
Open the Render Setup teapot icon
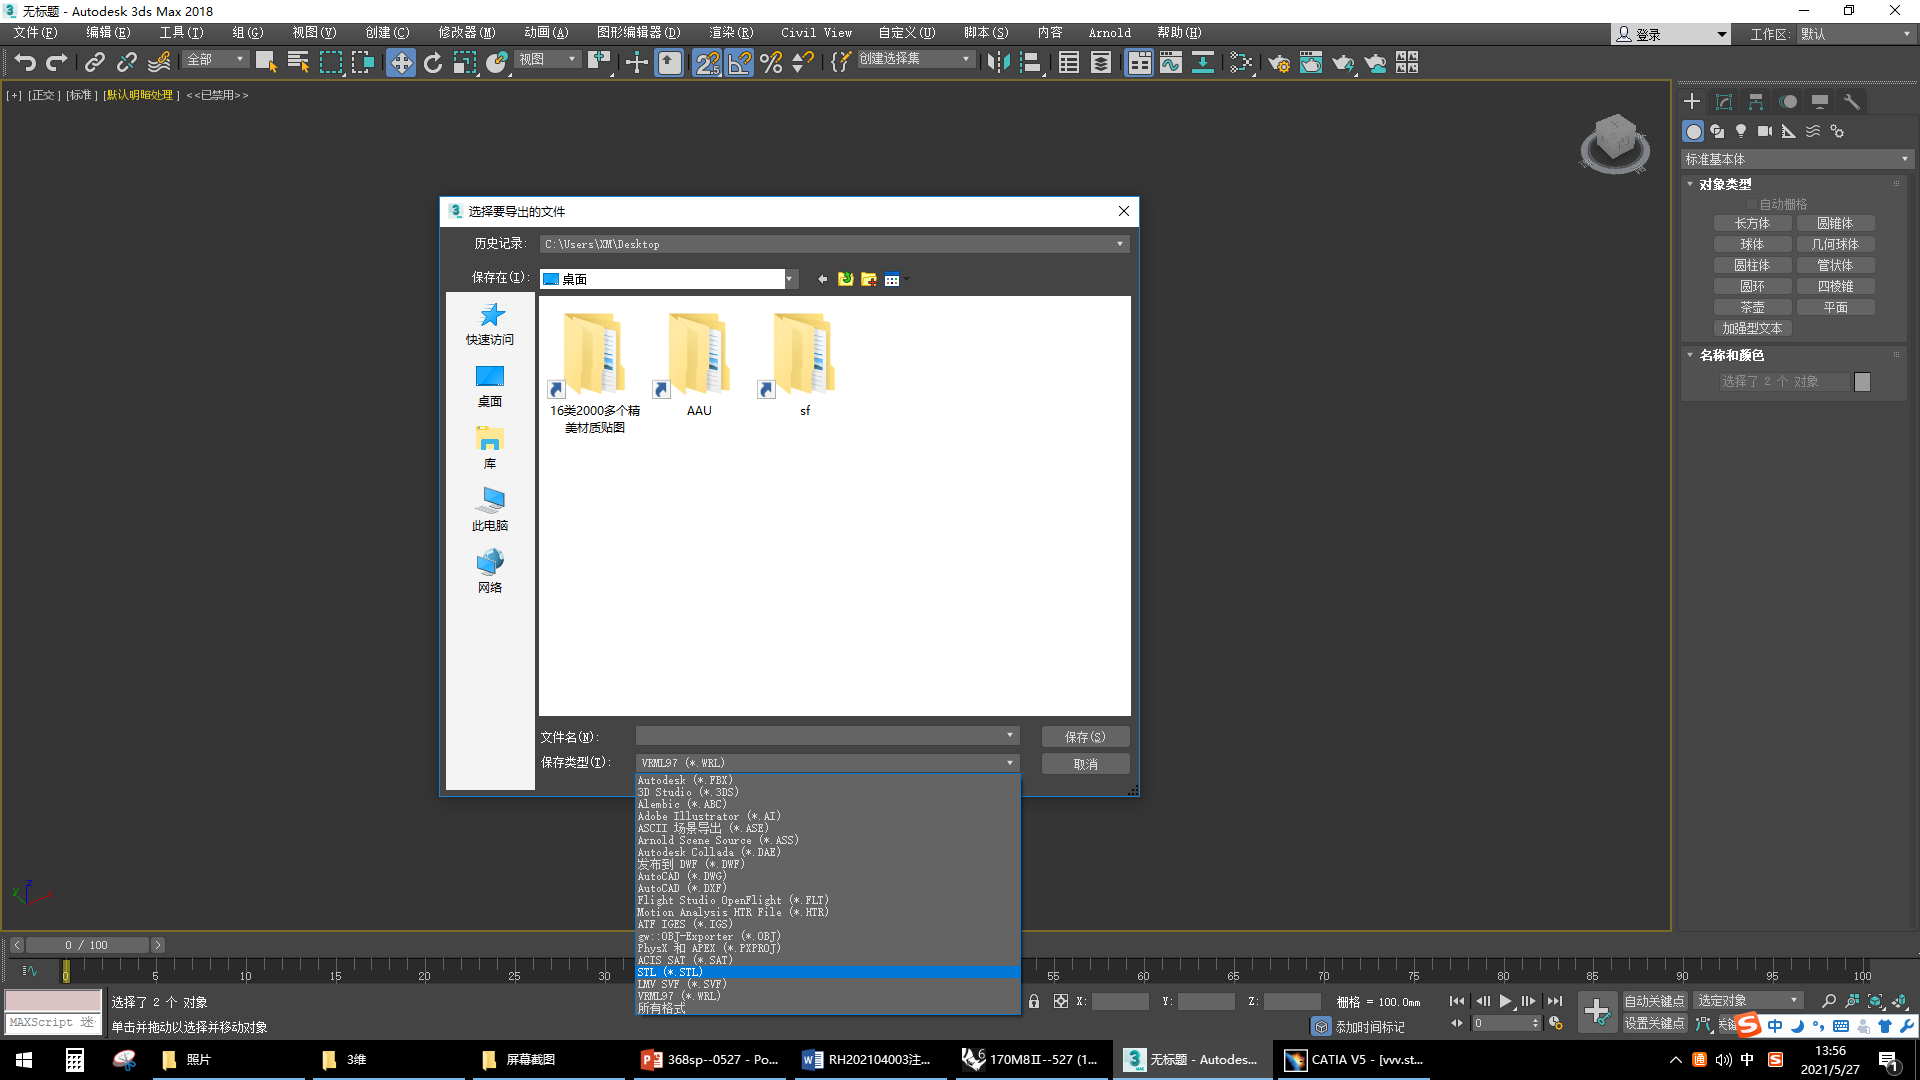coord(1279,63)
